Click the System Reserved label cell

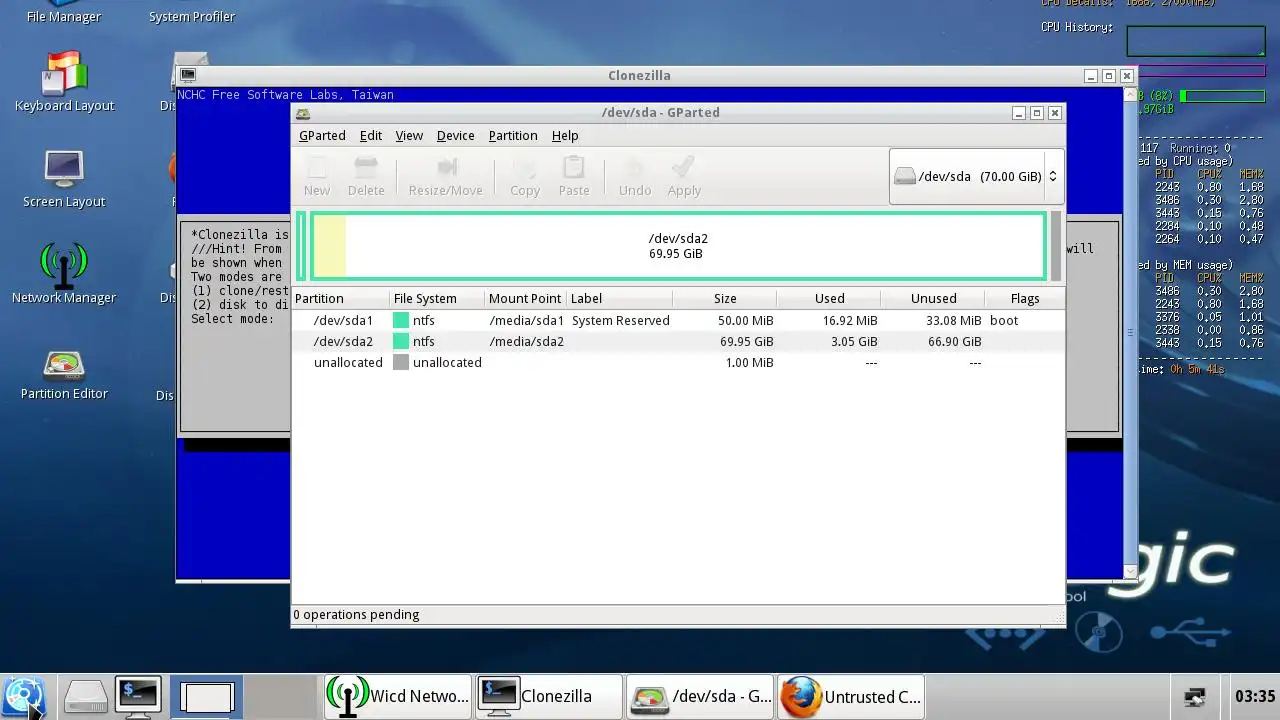620,320
